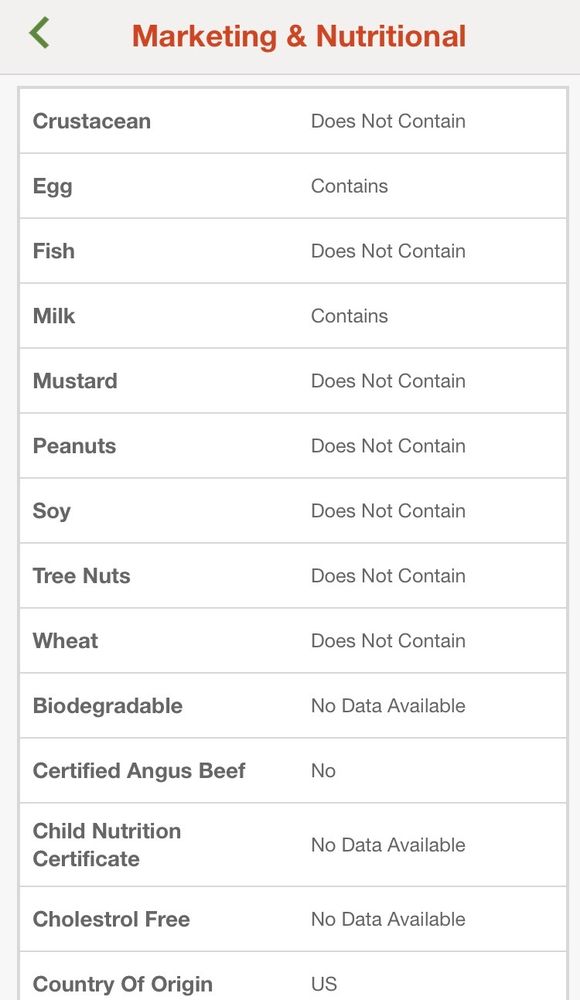The width and height of the screenshot is (580, 1000).
Task: Tap the Marketing & Nutritional page title
Action: tap(299, 36)
